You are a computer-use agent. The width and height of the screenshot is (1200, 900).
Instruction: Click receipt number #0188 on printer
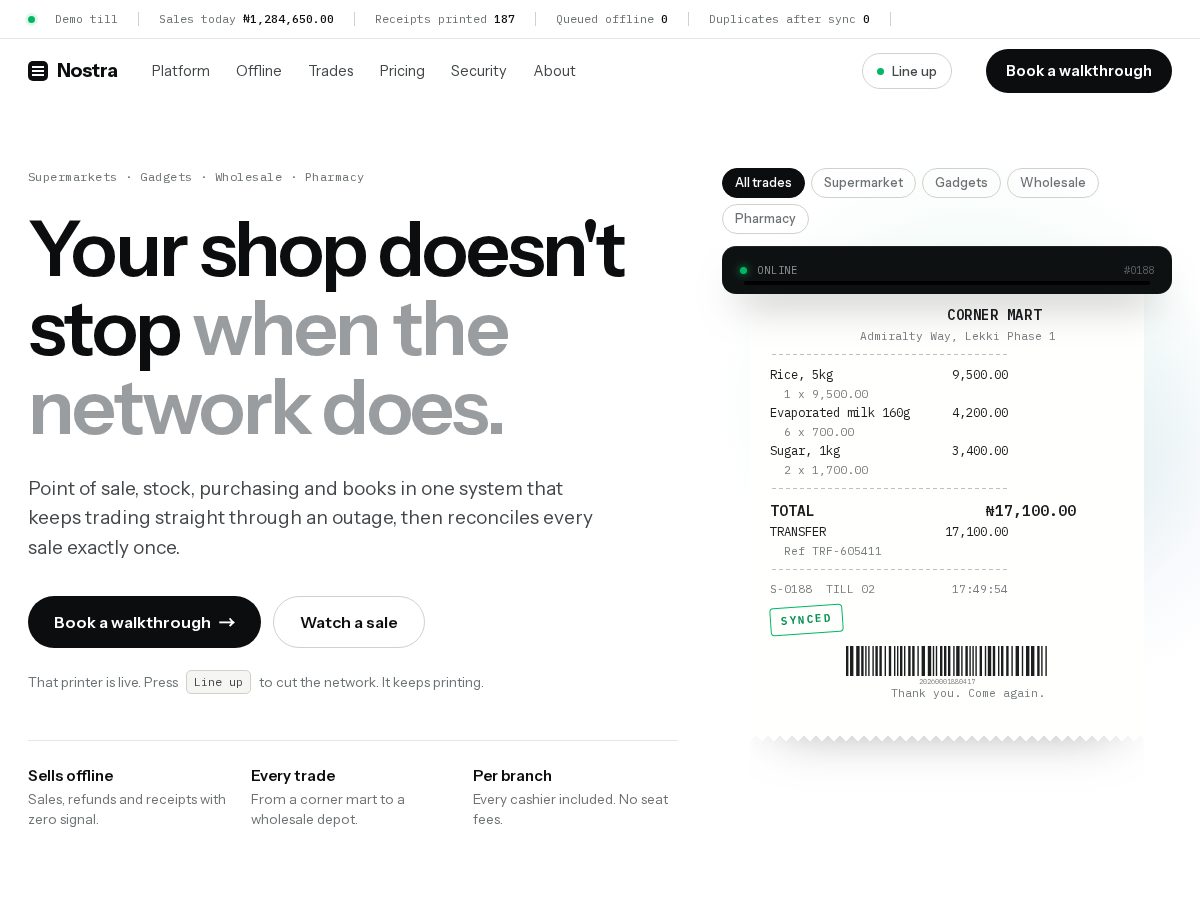point(1139,270)
